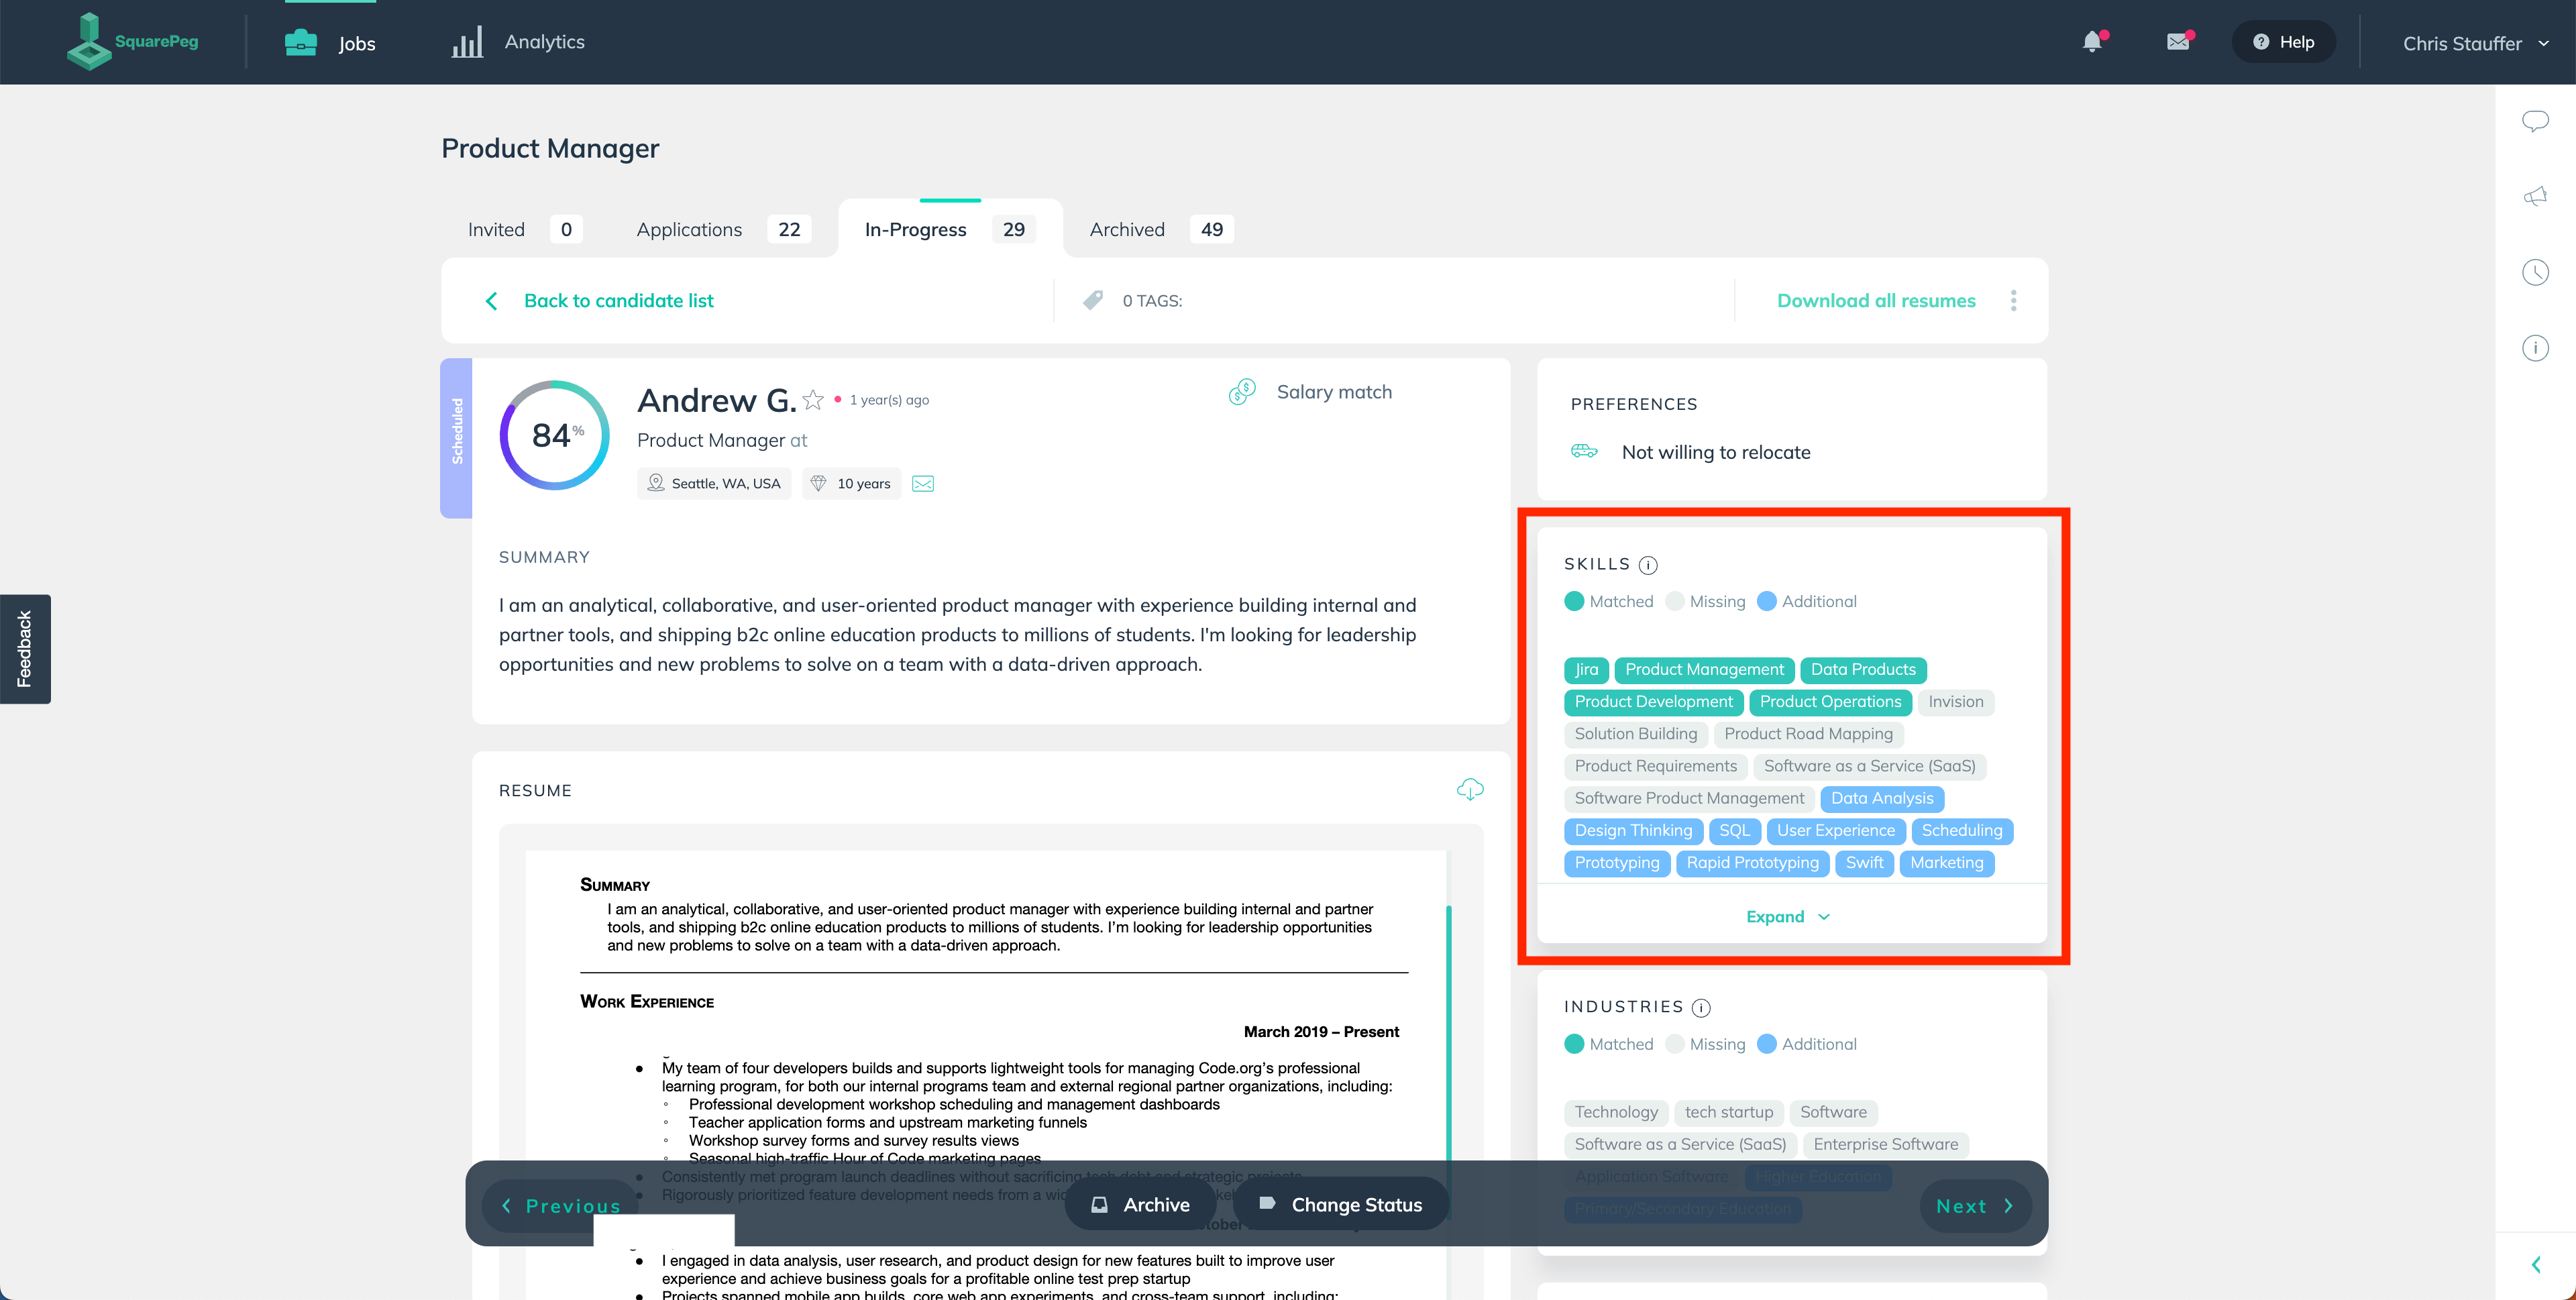Open the notifications bell
Viewport: 2576px width, 1300px height.
point(2092,41)
